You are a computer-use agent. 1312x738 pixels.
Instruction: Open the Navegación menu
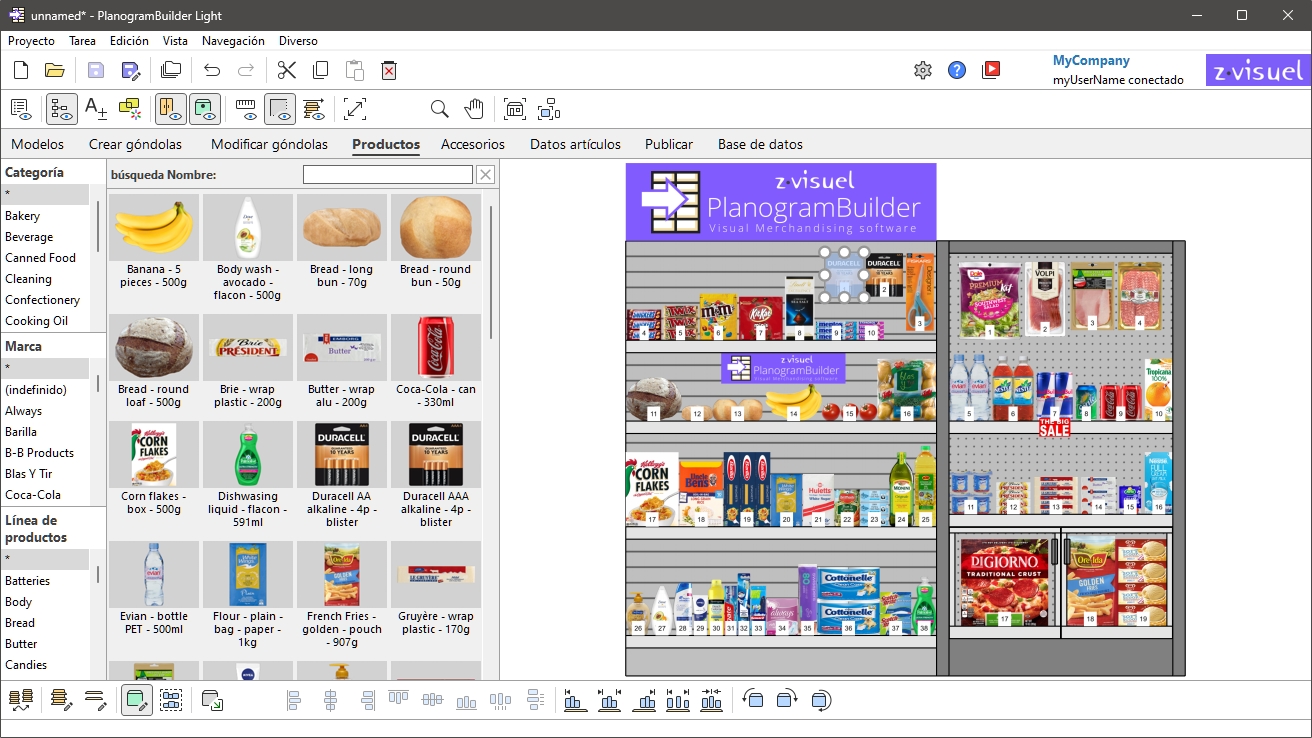point(233,41)
